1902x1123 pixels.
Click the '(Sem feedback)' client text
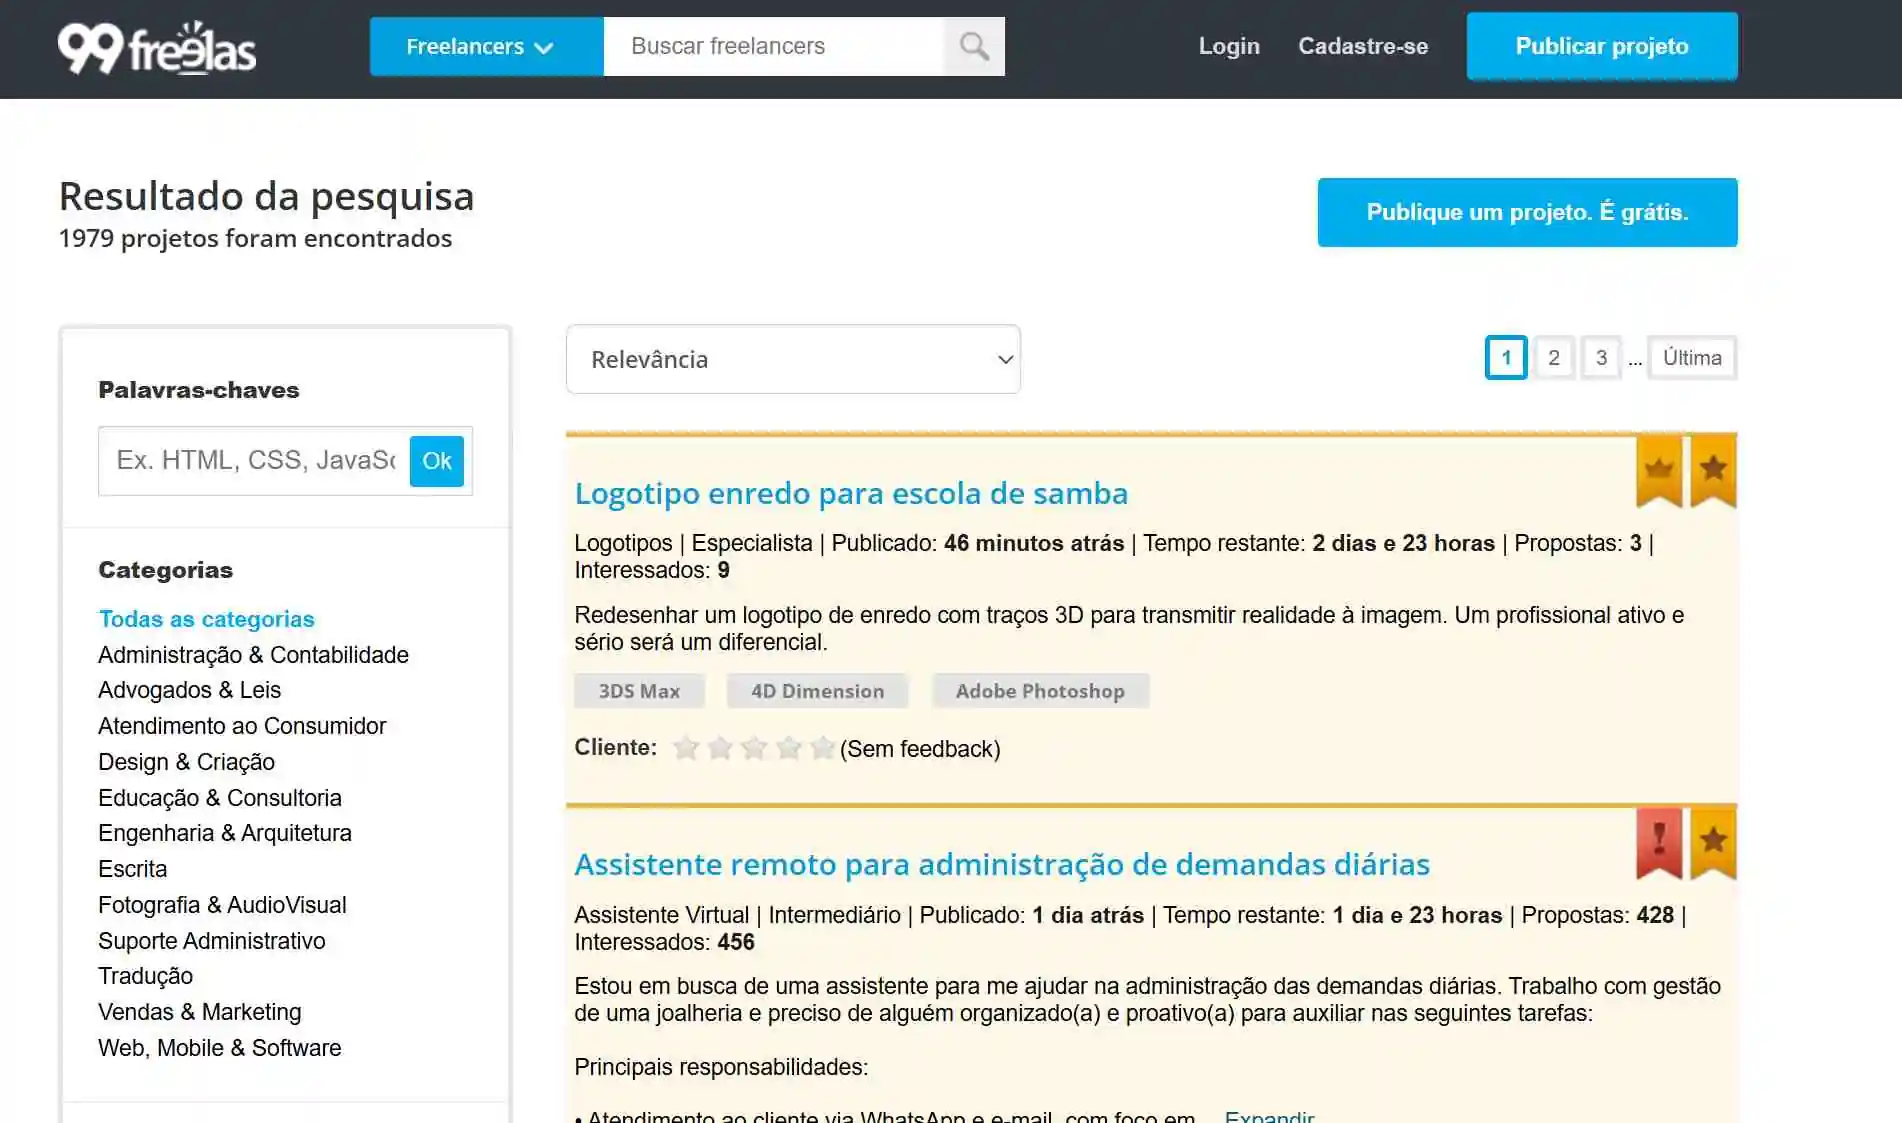[920, 749]
